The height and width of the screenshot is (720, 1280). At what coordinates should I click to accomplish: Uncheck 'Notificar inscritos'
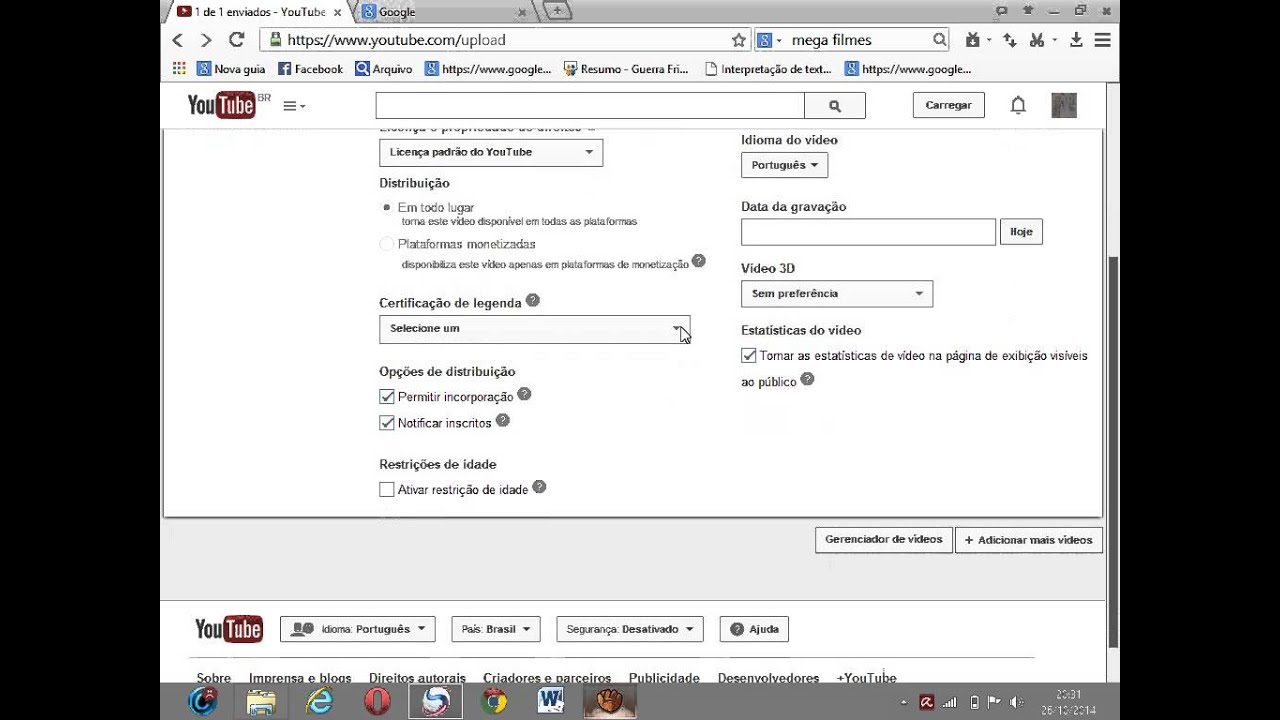pyautogui.click(x=387, y=423)
